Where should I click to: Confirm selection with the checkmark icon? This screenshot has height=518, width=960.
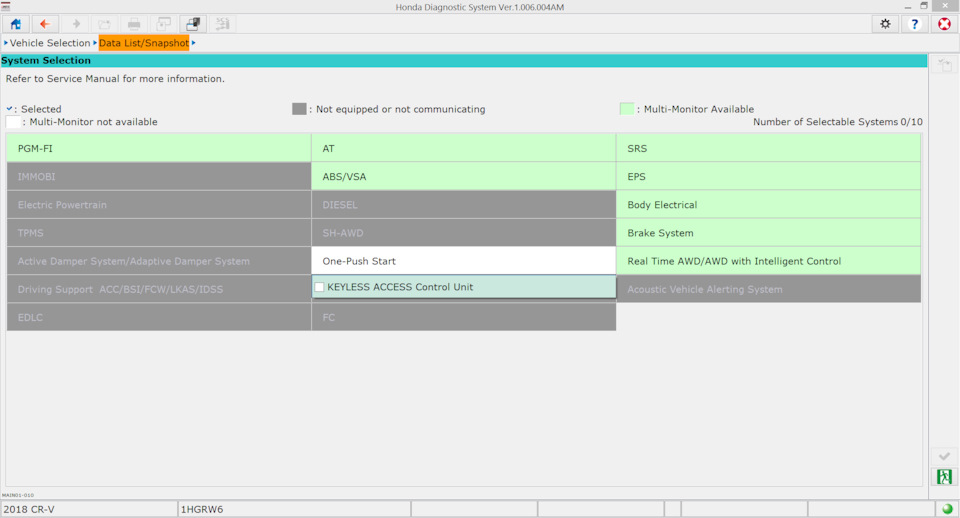tap(944, 456)
